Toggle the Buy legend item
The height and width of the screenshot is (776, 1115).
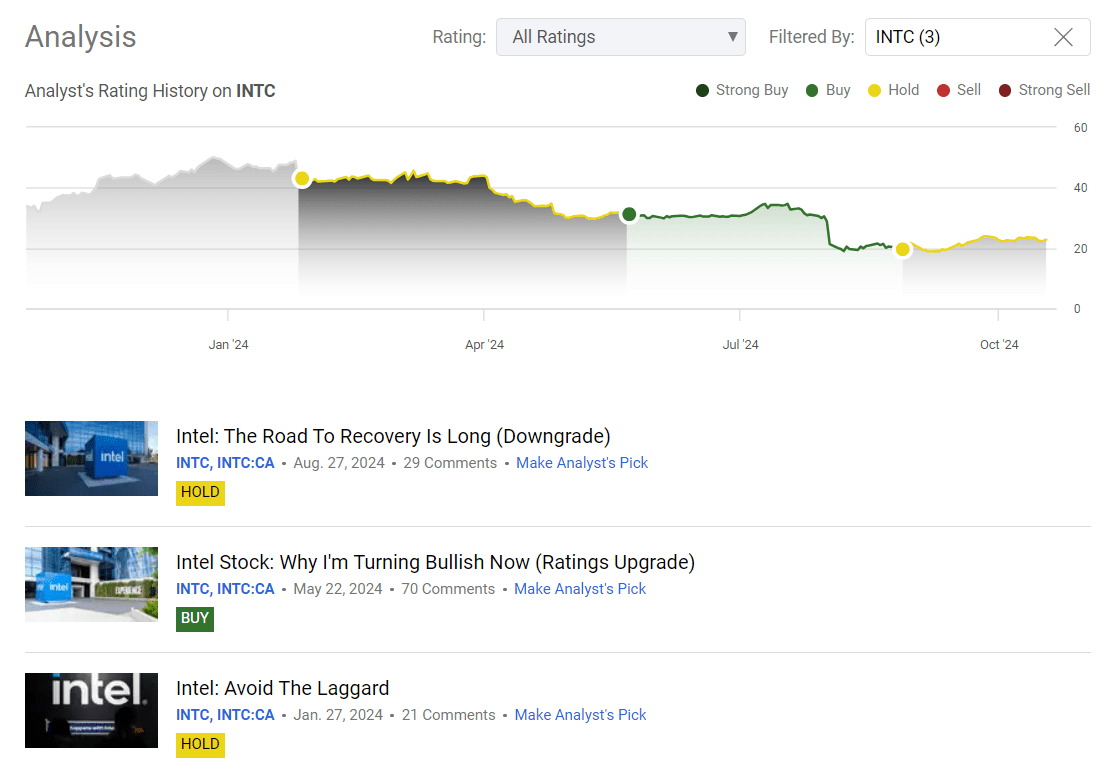(x=828, y=90)
